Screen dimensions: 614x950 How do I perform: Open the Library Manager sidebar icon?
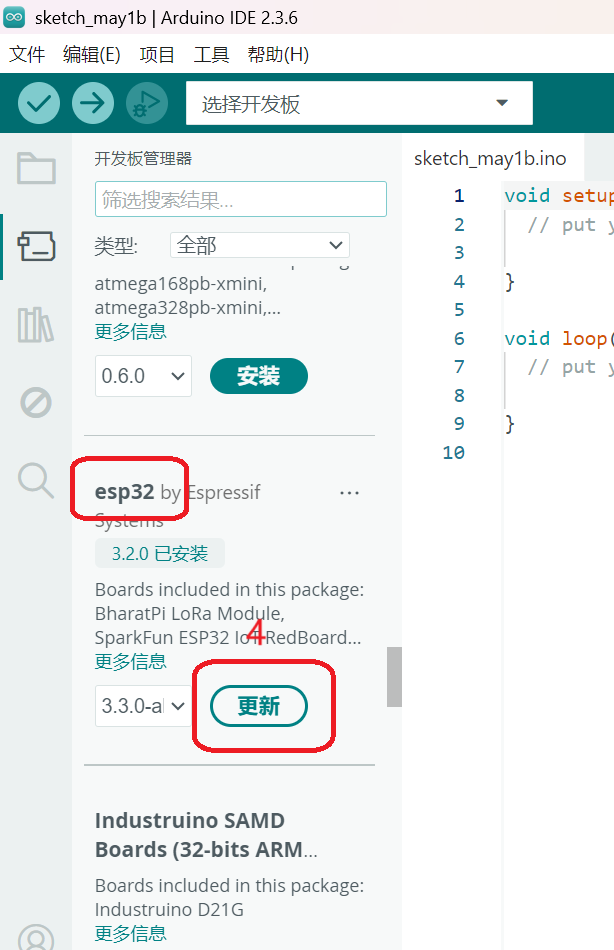36,325
